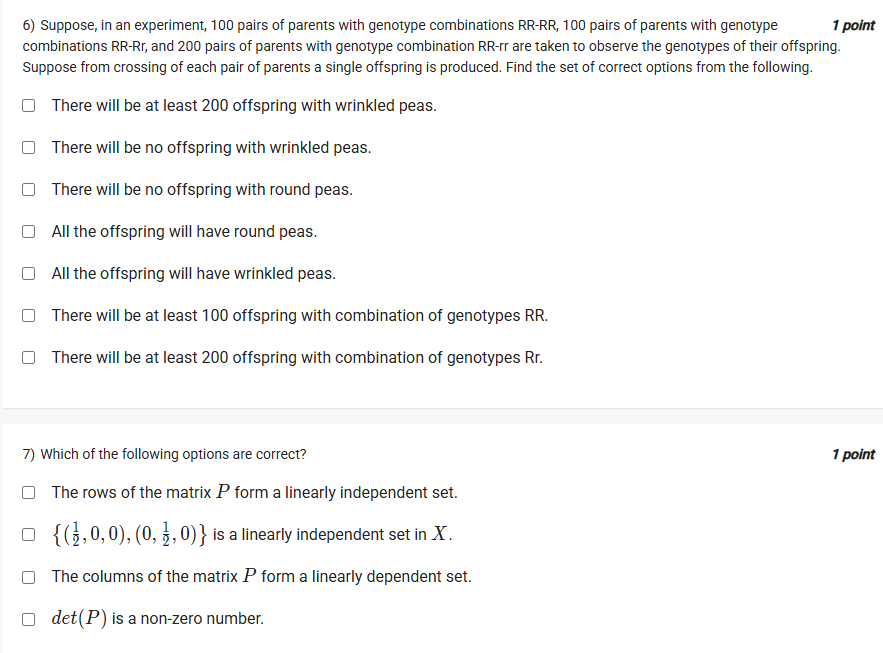883x653 pixels.
Task: Check the 'at least 200 offspring with genotypes Rr' box
Action: pyautogui.click(x=30, y=357)
